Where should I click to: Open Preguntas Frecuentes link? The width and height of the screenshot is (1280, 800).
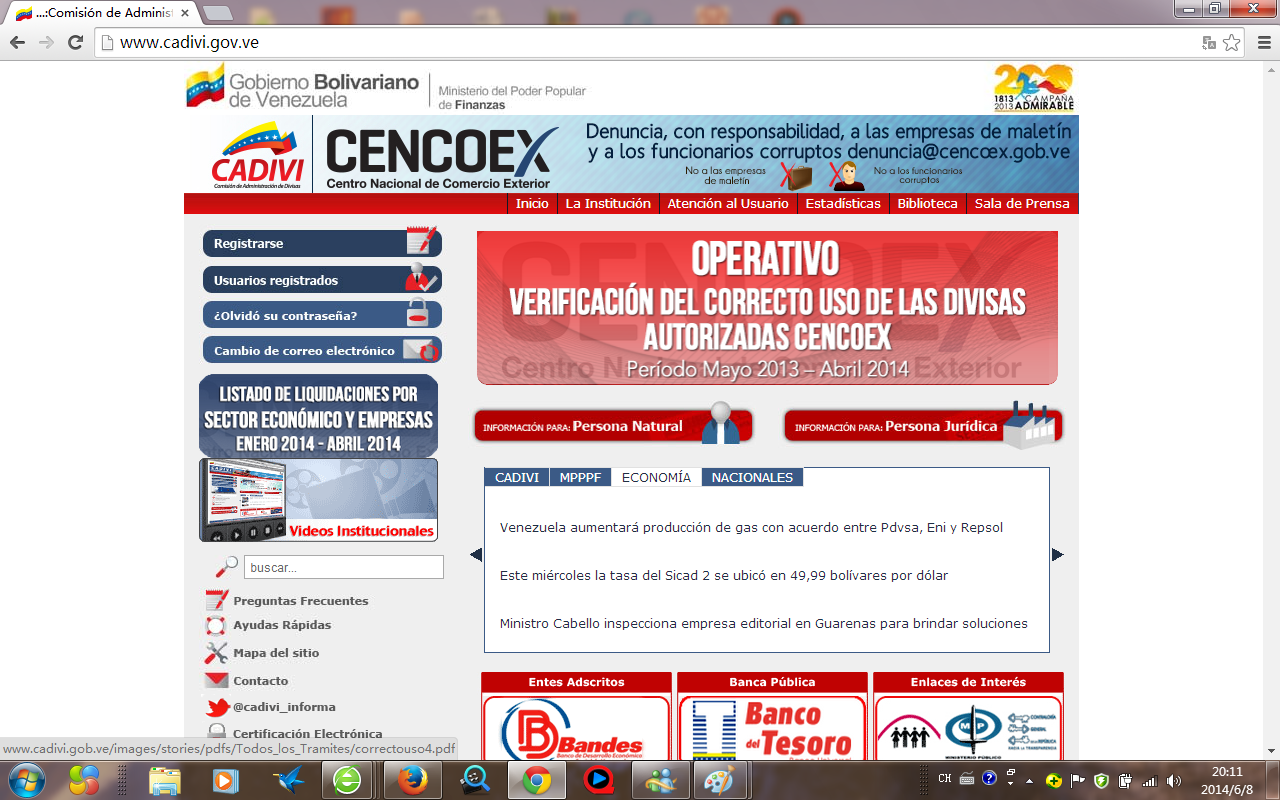301,600
